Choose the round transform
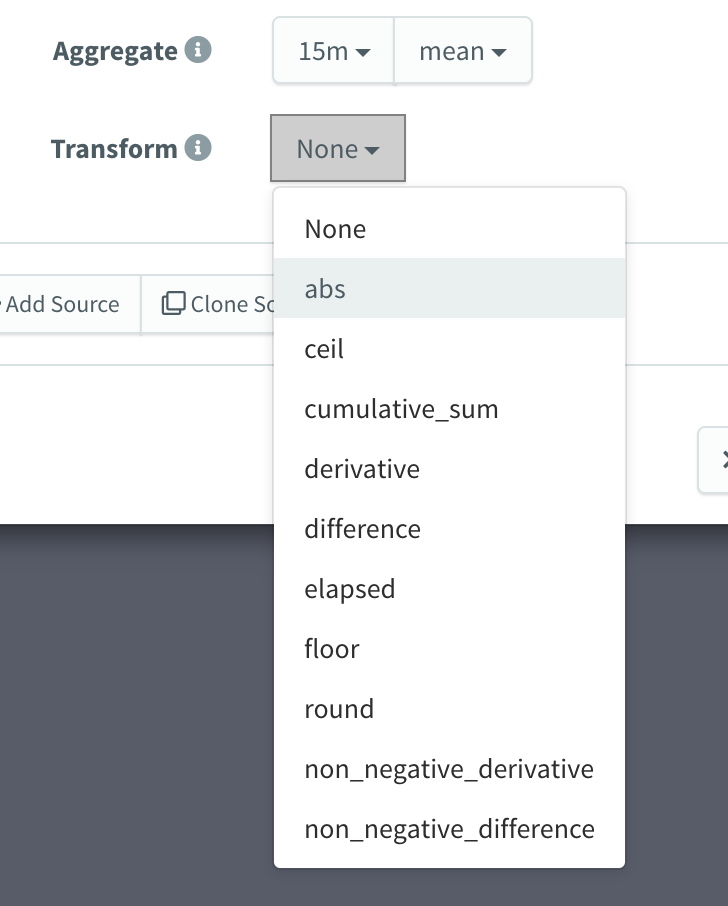728x906 pixels. click(x=450, y=709)
